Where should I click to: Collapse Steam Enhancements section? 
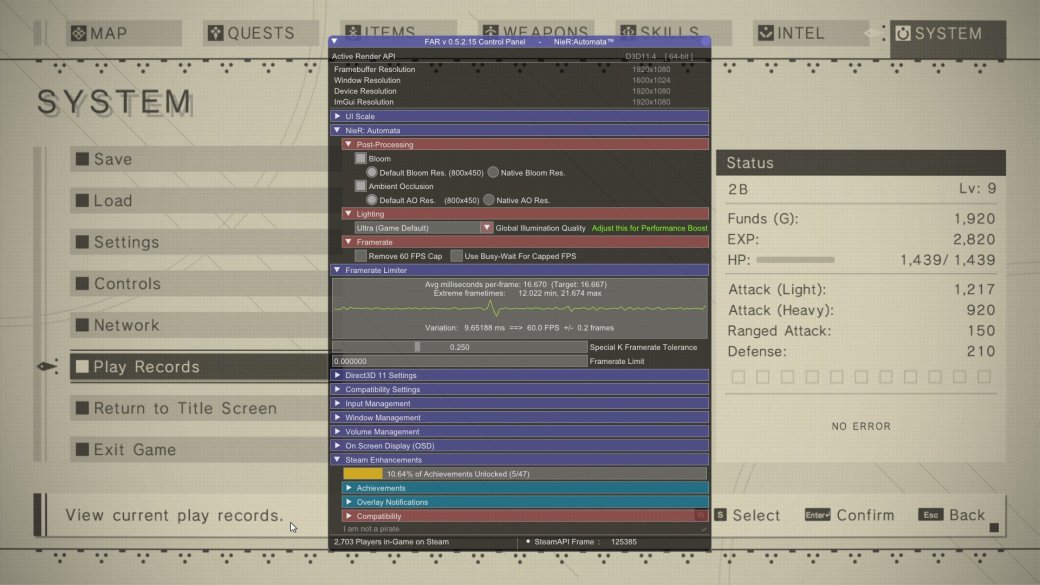pos(519,460)
